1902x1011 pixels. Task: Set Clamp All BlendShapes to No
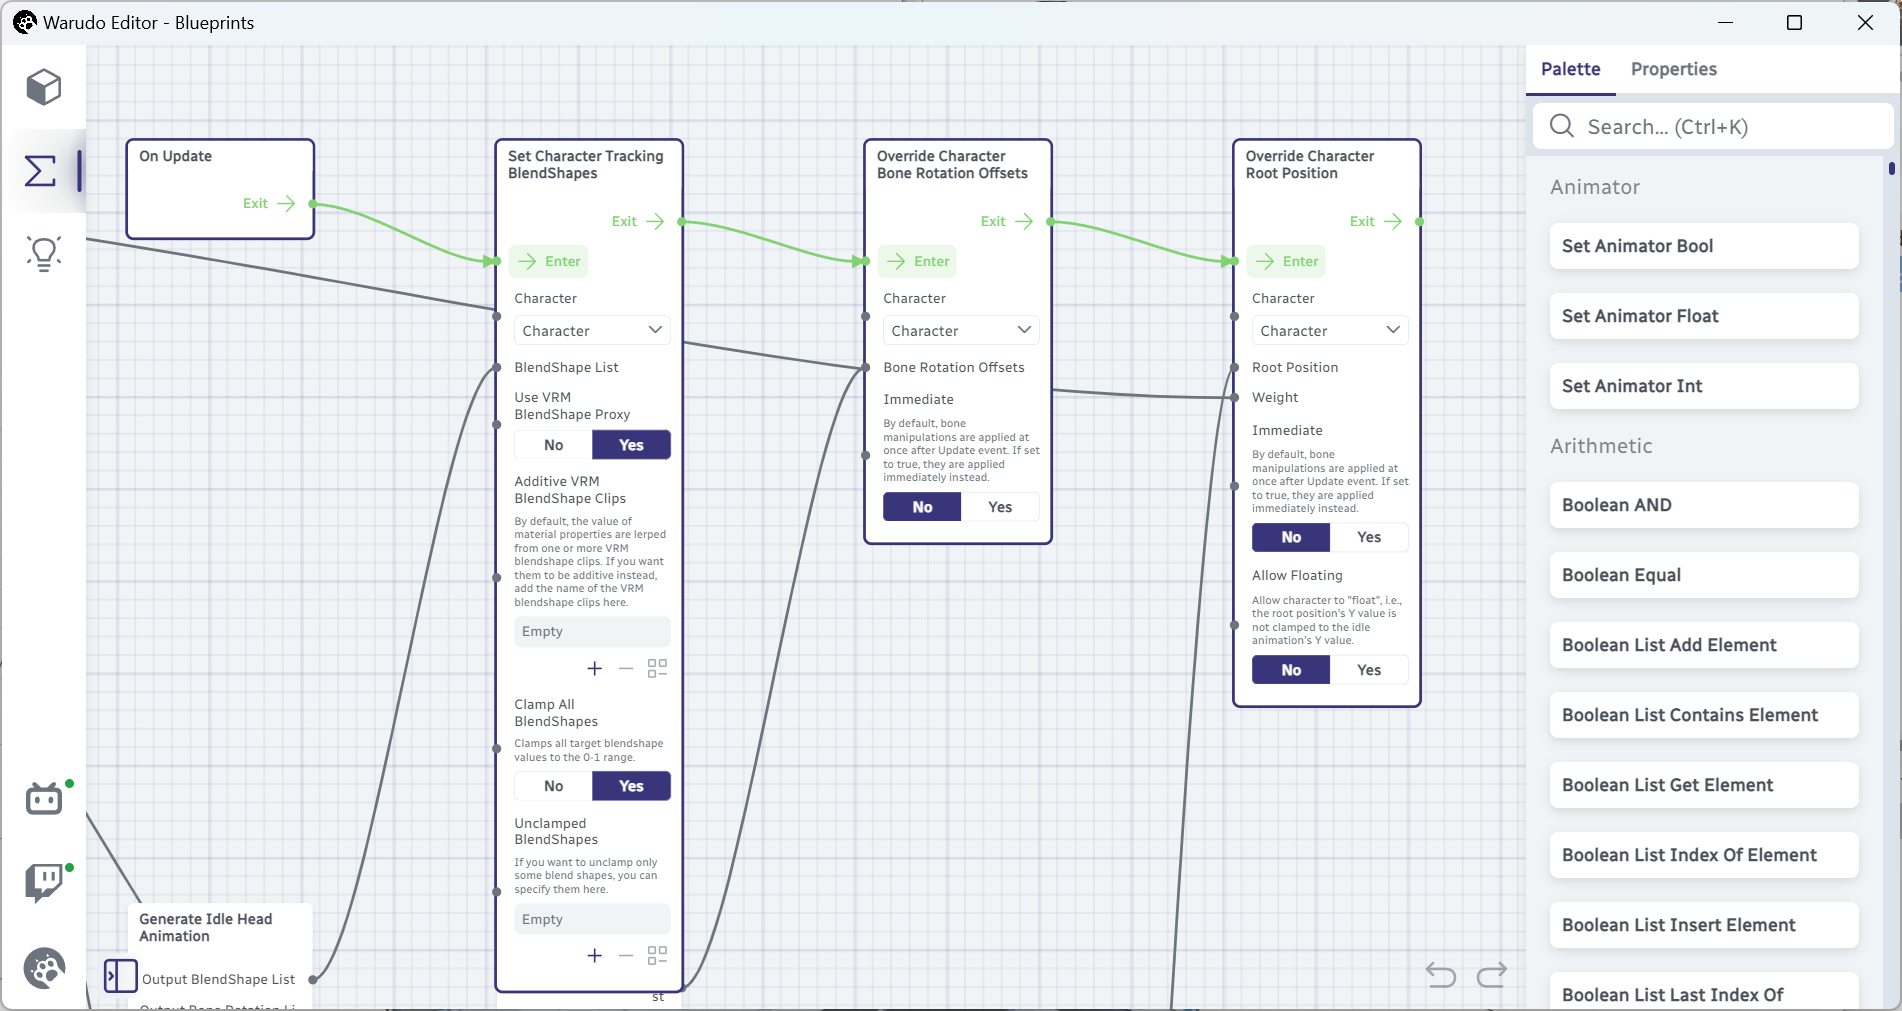[554, 786]
